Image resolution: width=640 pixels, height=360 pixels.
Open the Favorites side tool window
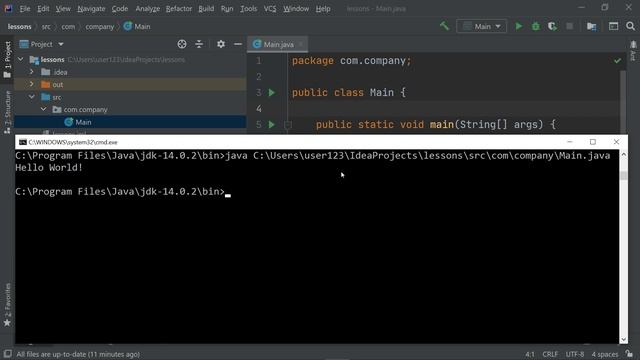point(7,305)
